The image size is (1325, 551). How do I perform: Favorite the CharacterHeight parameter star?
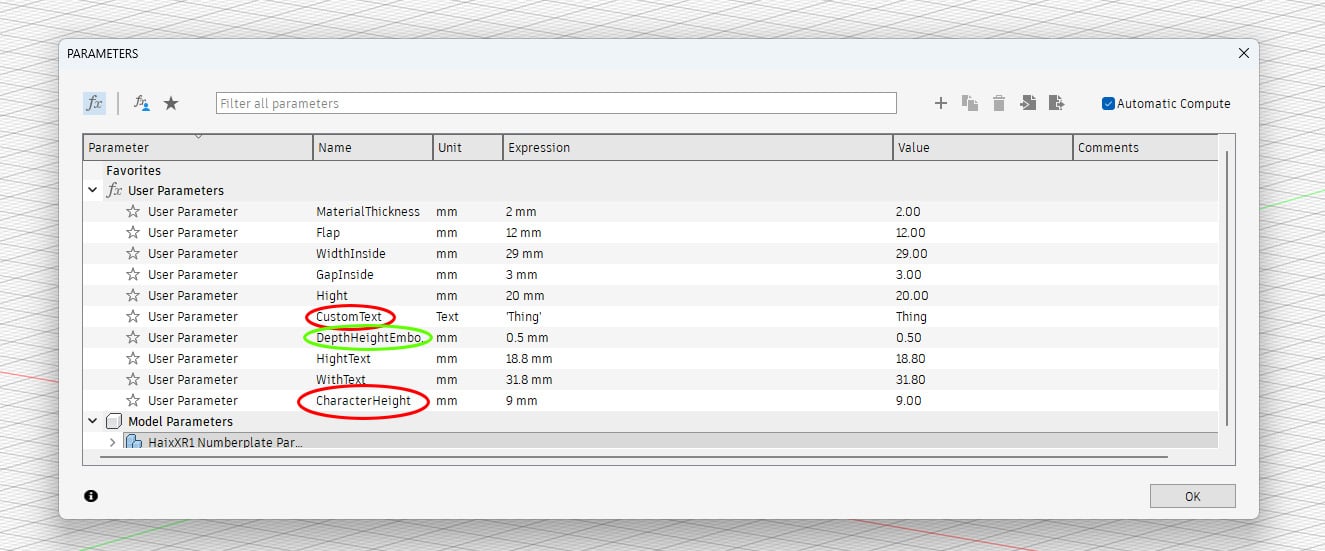tap(133, 401)
